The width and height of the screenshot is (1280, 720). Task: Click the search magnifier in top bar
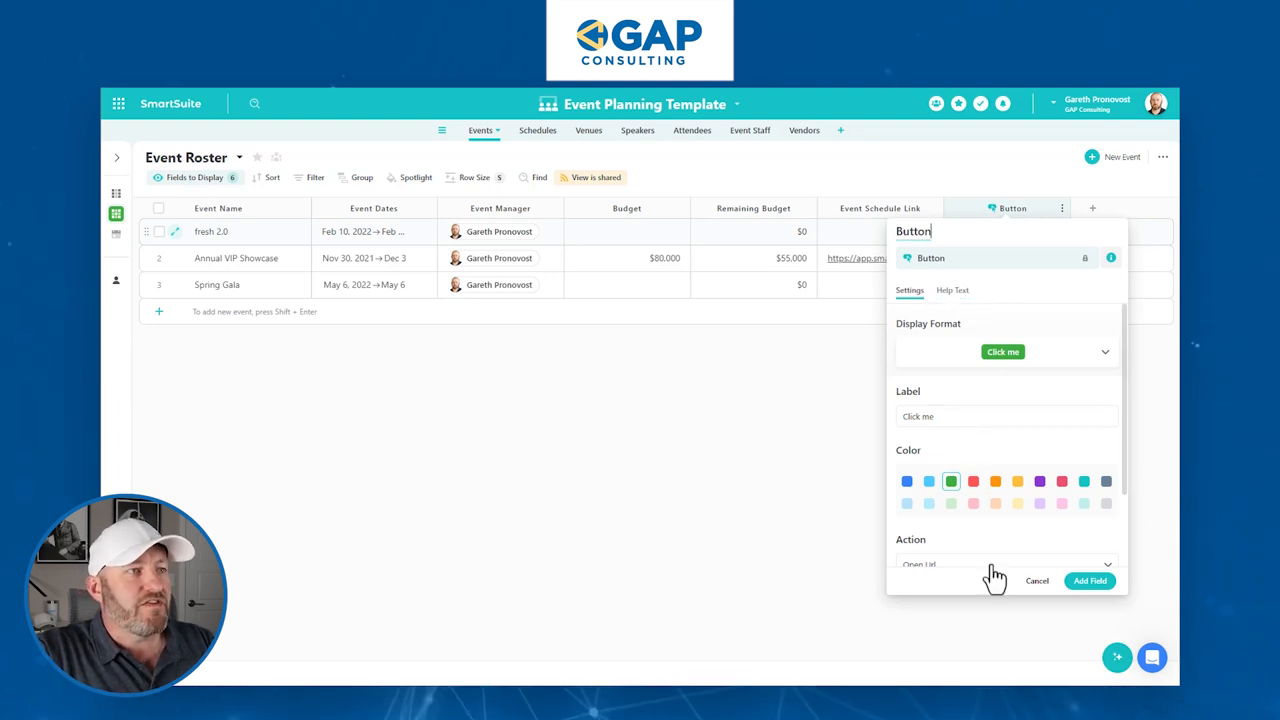(x=255, y=104)
